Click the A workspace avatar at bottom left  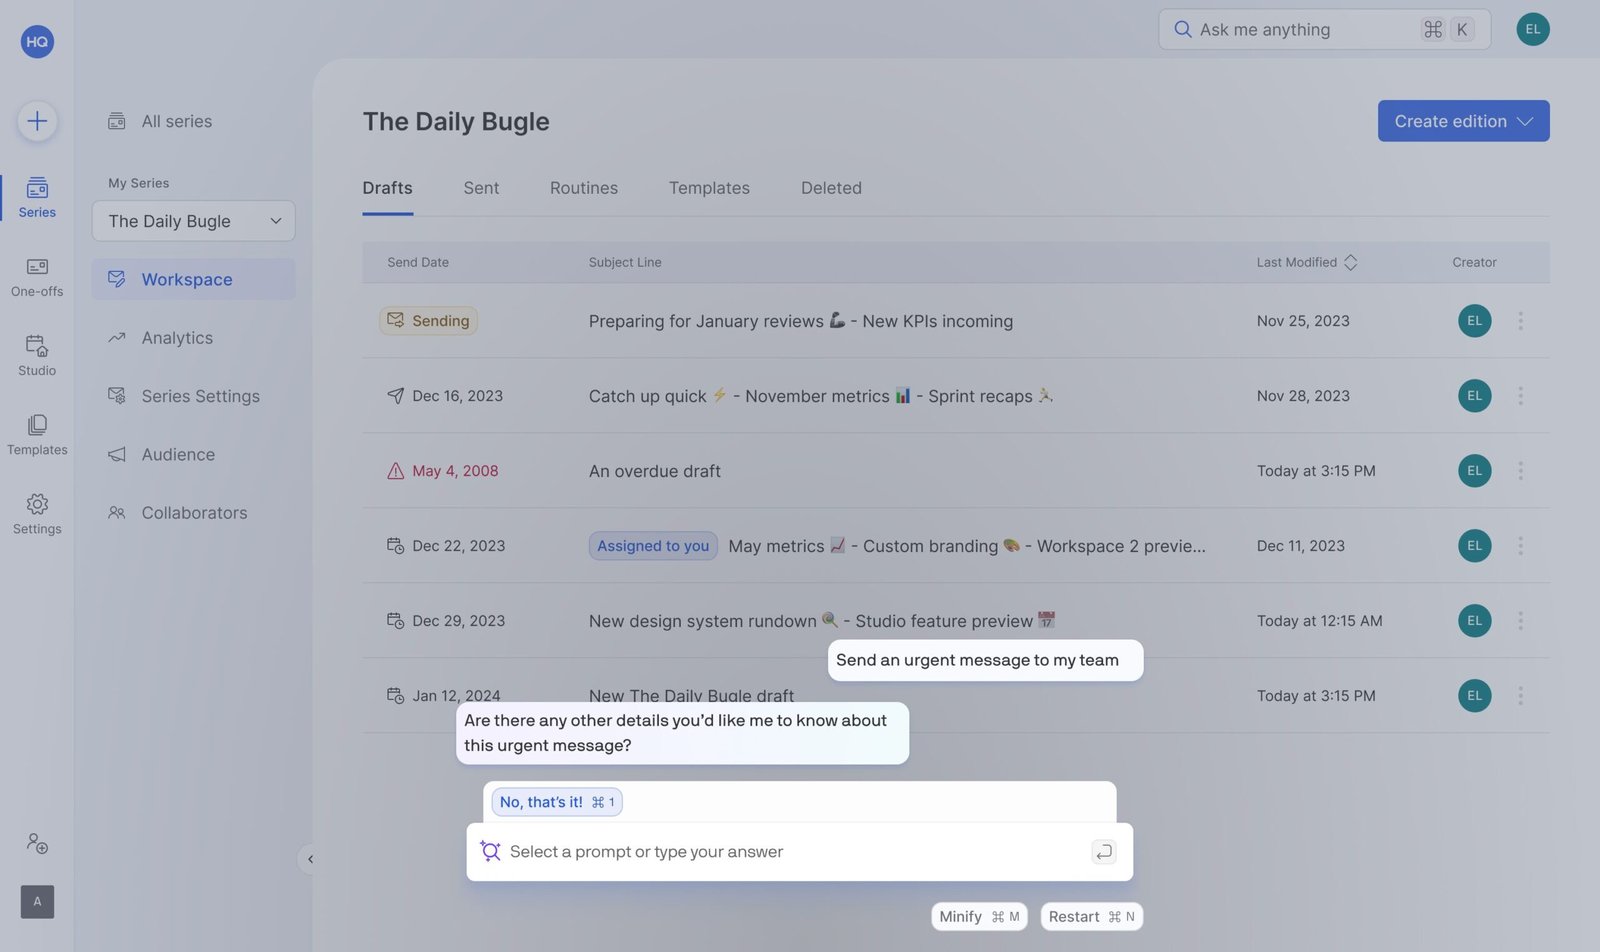click(37, 901)
